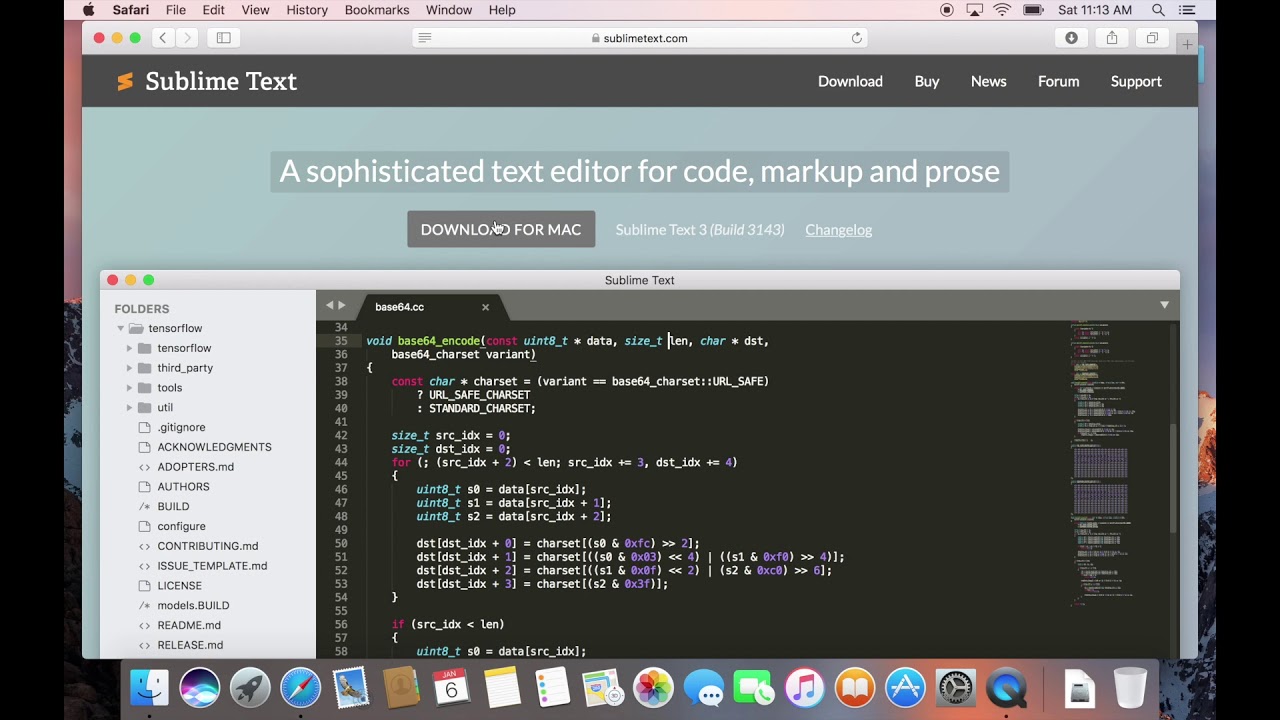Reload the sublimetext.com page
The height and width of the screenshot is (720, 1280).
[857, 38]
